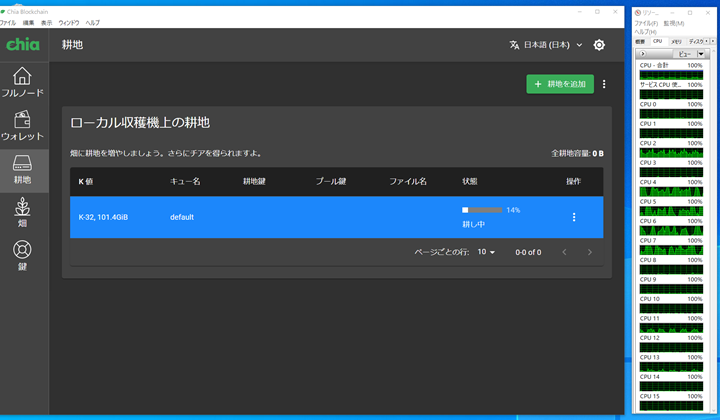The width and height of the screenshot is (720, 420).
Task: Click the ファイル名 column header
Action: tap(408, 181)
